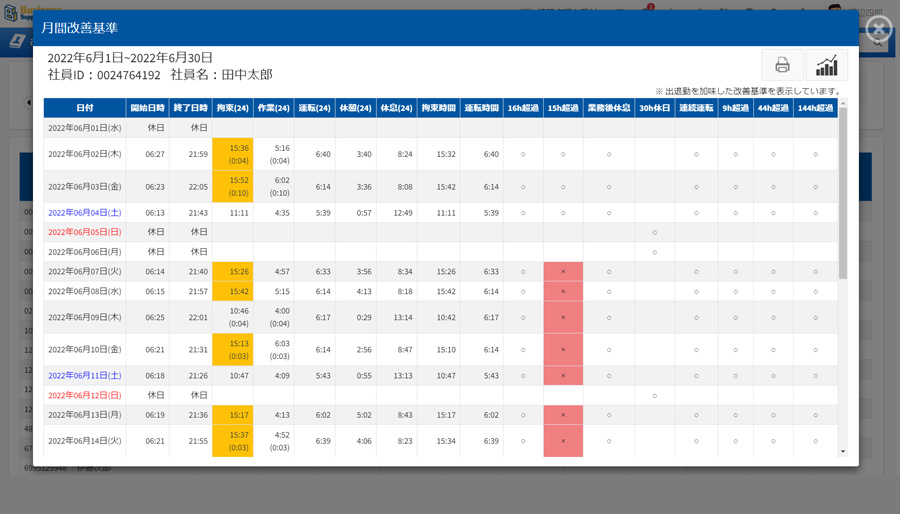Click the previous arrow behind the dialog

point(28,102)
